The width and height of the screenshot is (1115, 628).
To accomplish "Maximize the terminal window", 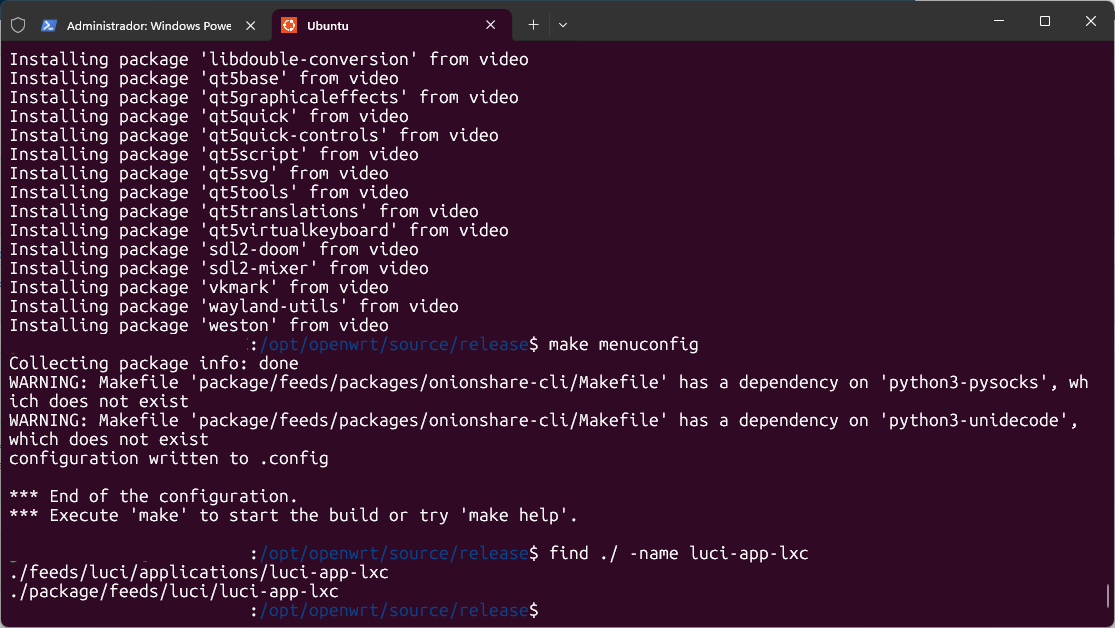I will [x=1044, y=21].
